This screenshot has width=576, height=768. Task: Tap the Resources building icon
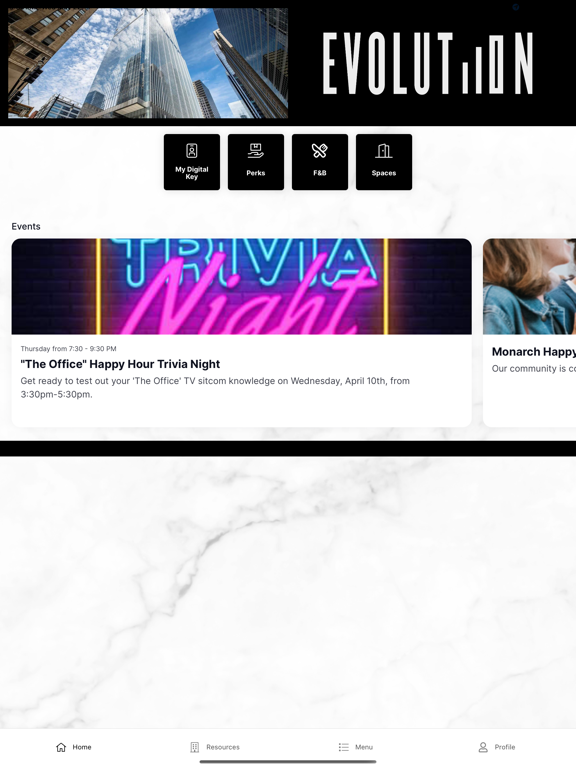click(x=194, y=747)
